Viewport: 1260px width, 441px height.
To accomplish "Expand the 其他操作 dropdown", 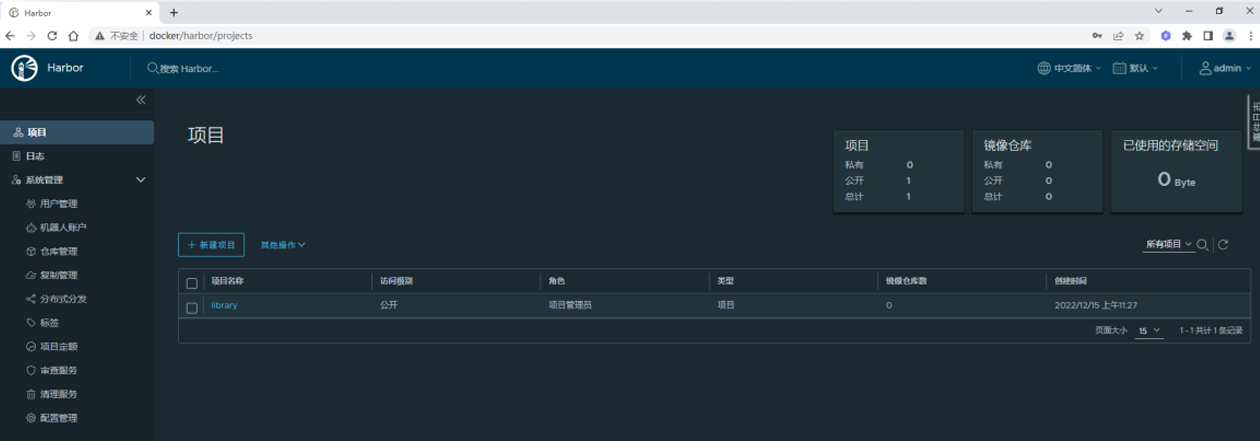I will tap(283, 245).
